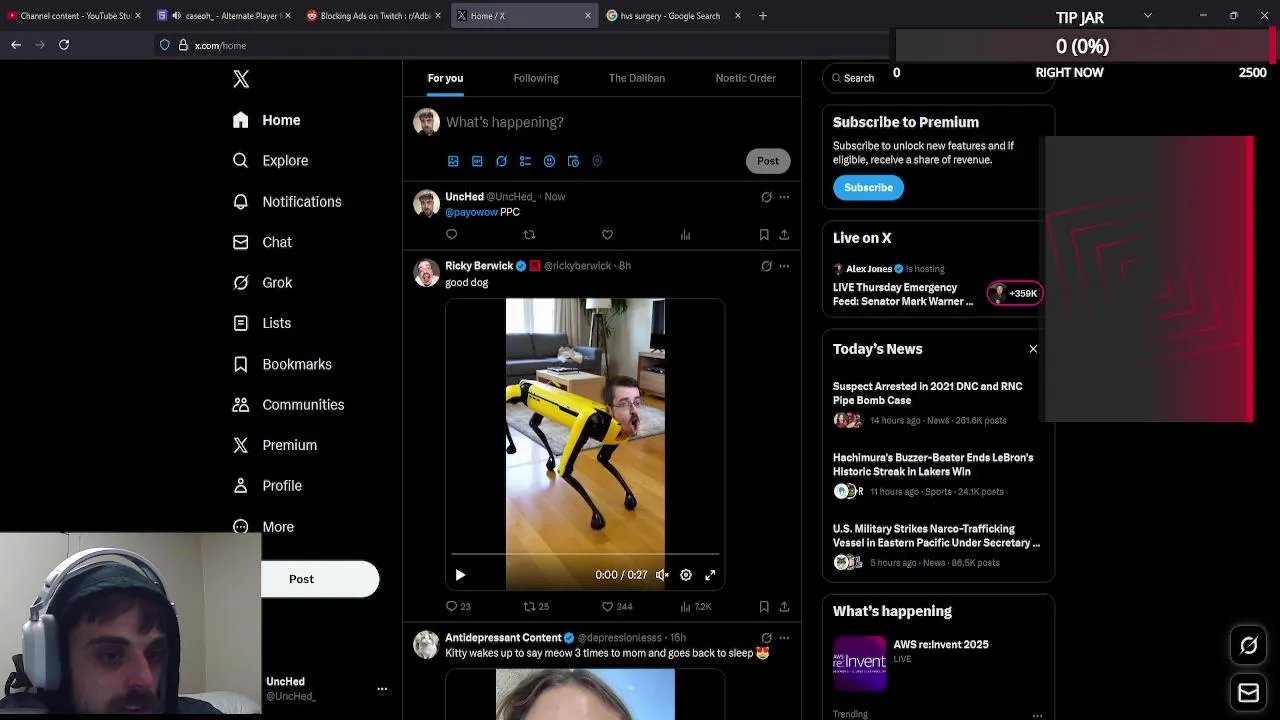Switch to the Following tab

coord(536,78)
